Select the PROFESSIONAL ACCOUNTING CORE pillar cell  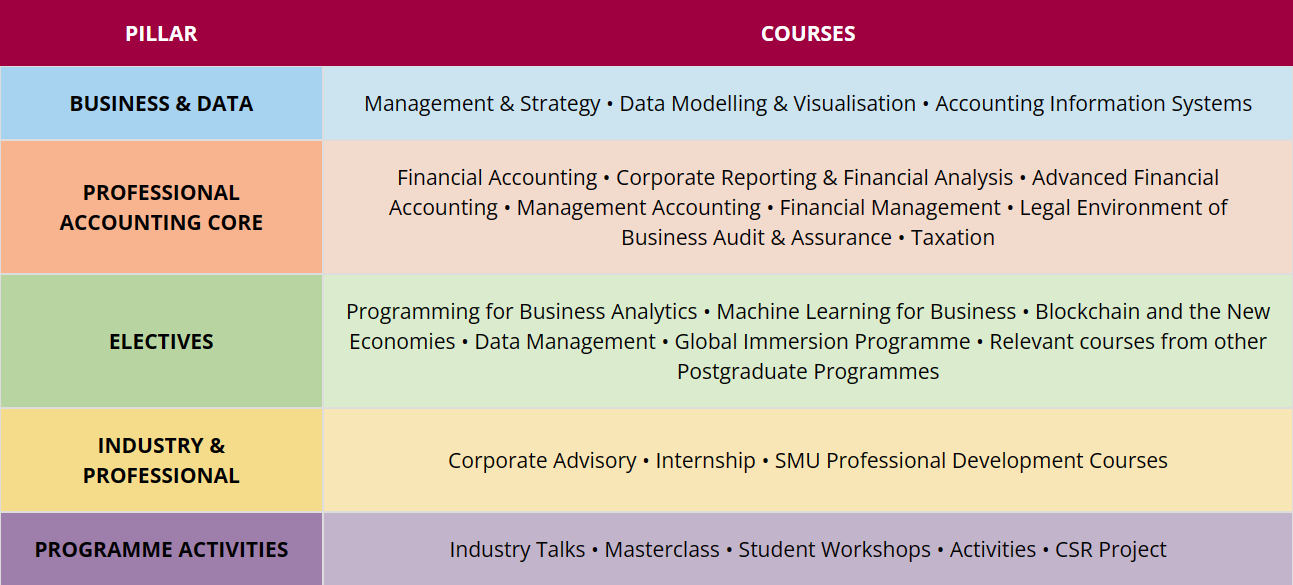(x=161, y=207)
